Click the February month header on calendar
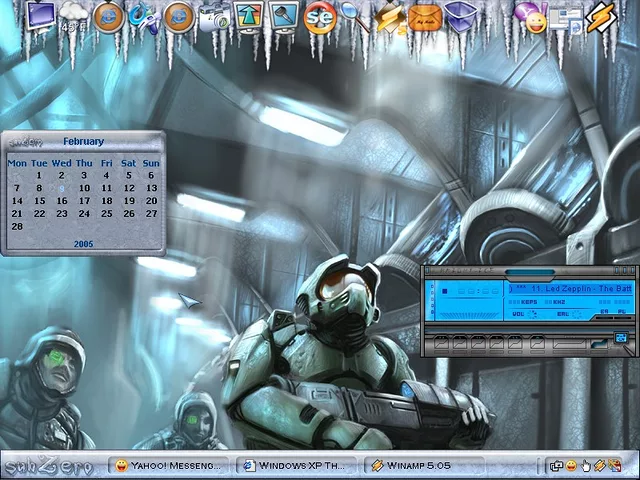Image resolution: width=640 pixels, height=480 pixels. pyautogui.click(x=84, y=141)
